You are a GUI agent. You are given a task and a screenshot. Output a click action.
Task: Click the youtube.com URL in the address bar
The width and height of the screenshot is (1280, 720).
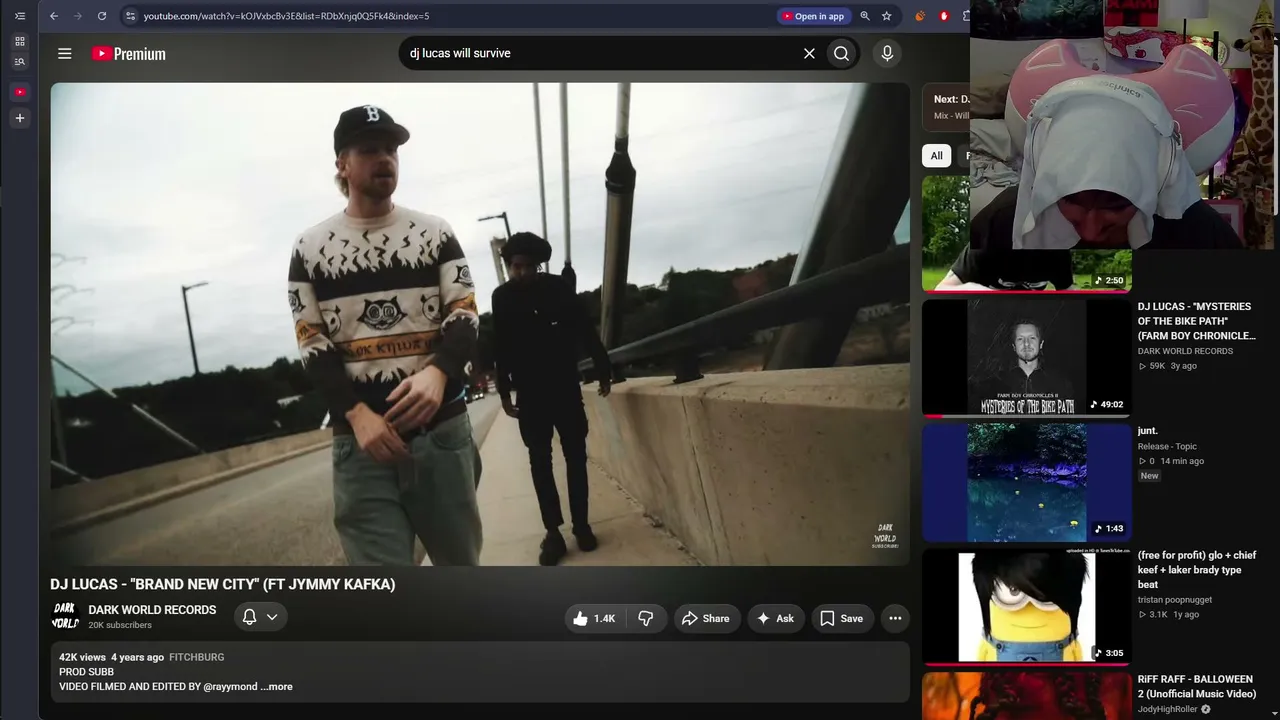click(x=286, y=16)
